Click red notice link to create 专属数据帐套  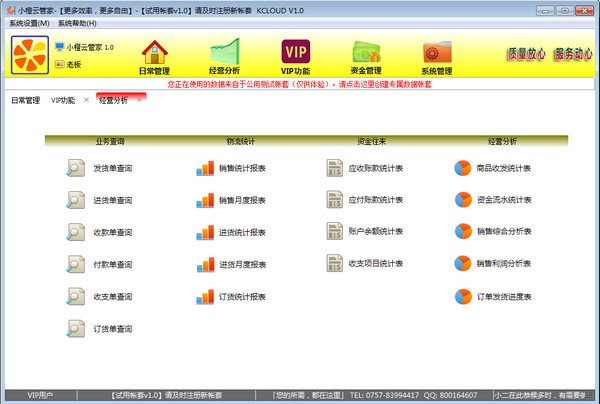pyautogui.click(x=299, y=84)
